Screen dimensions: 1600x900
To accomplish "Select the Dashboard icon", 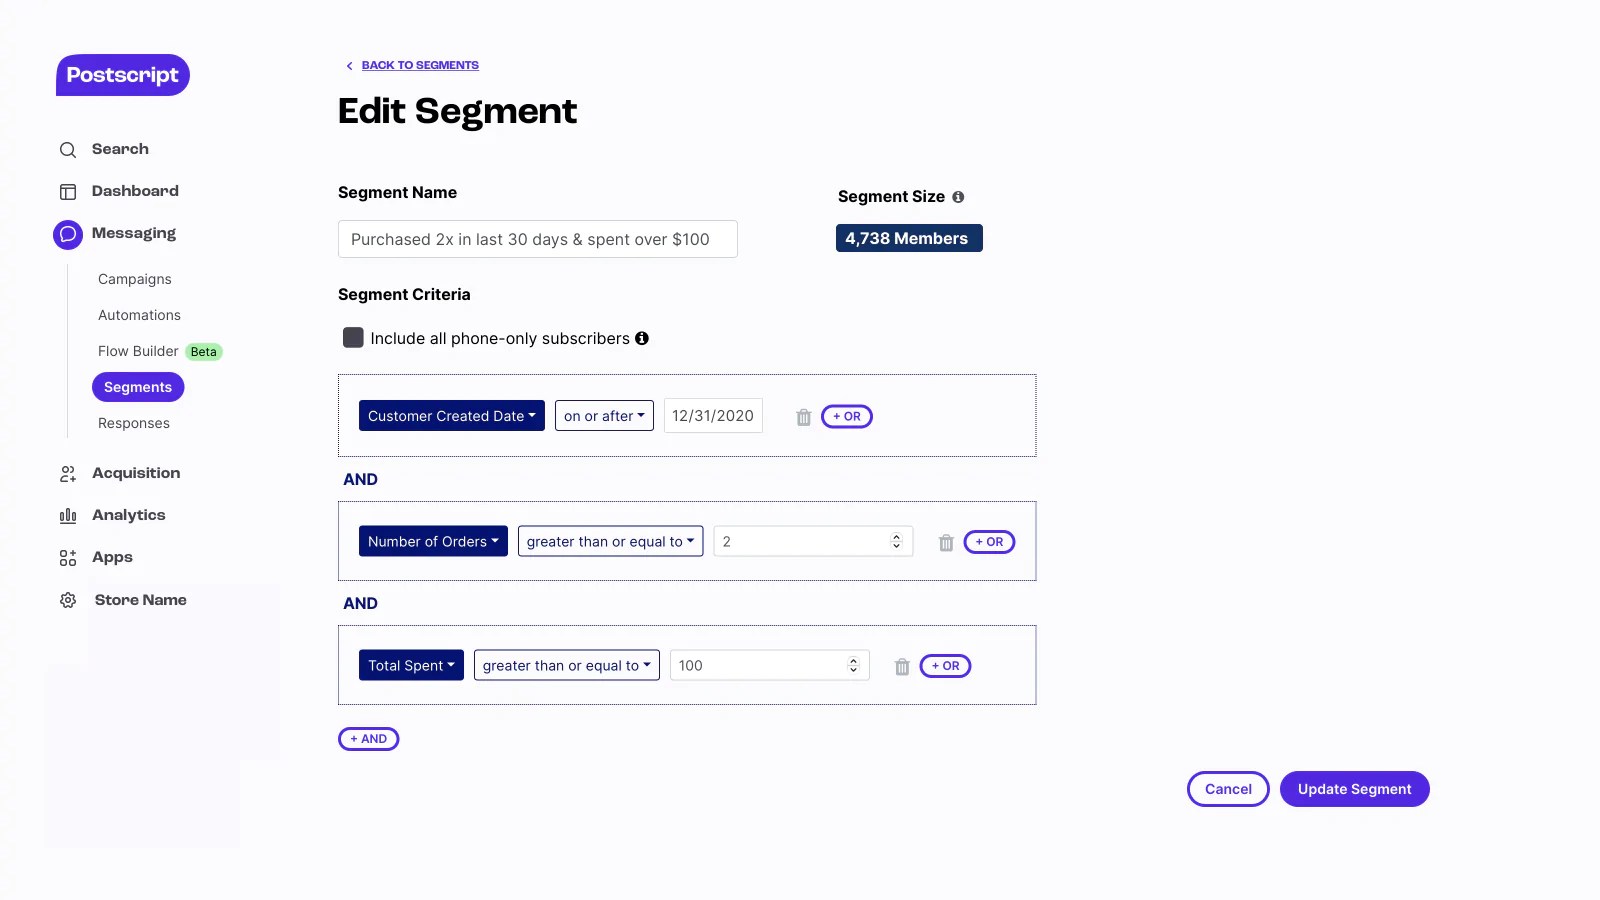I will pos(67,191).
